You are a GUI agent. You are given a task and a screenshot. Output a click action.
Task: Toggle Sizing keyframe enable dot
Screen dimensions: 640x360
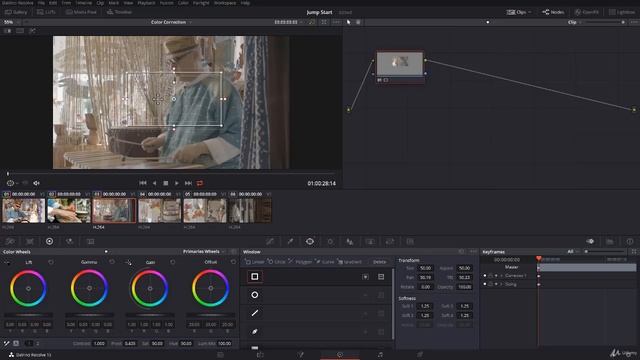coord(485,284)
